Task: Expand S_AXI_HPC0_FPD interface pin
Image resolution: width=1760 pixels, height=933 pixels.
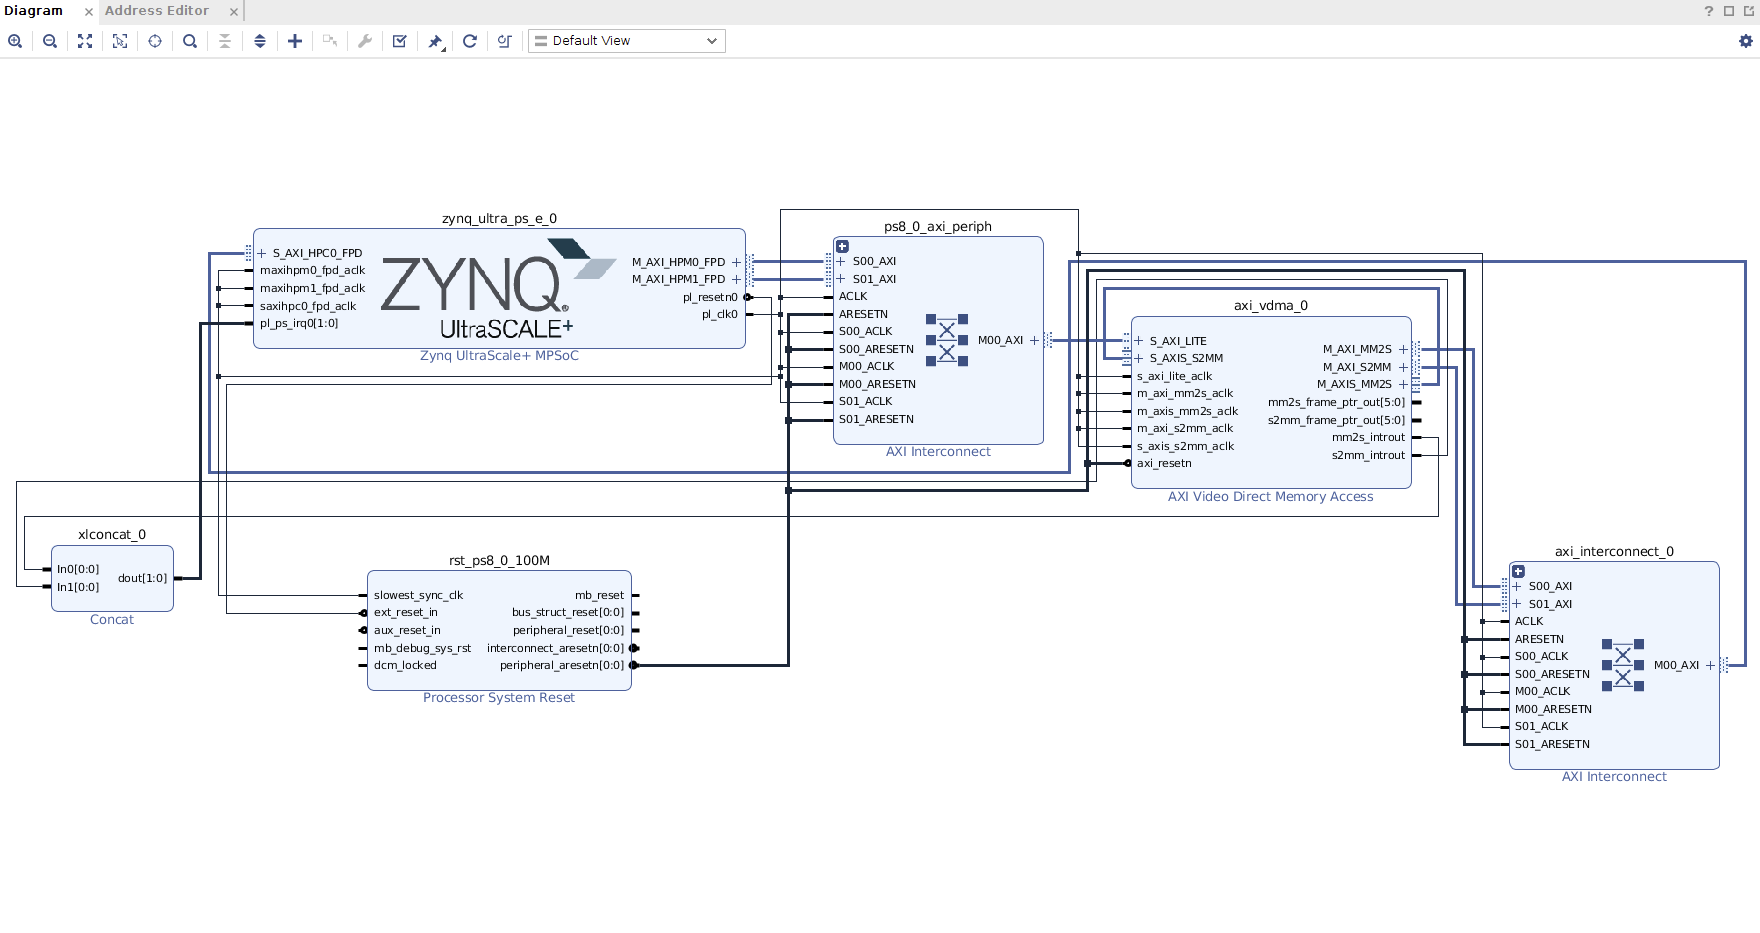Action: coord(262,253)
